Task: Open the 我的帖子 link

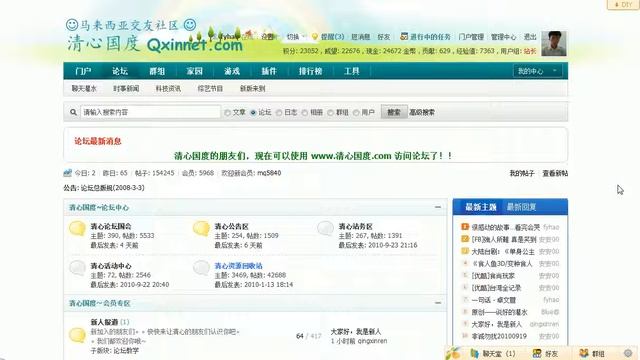Action: [522, 173]
